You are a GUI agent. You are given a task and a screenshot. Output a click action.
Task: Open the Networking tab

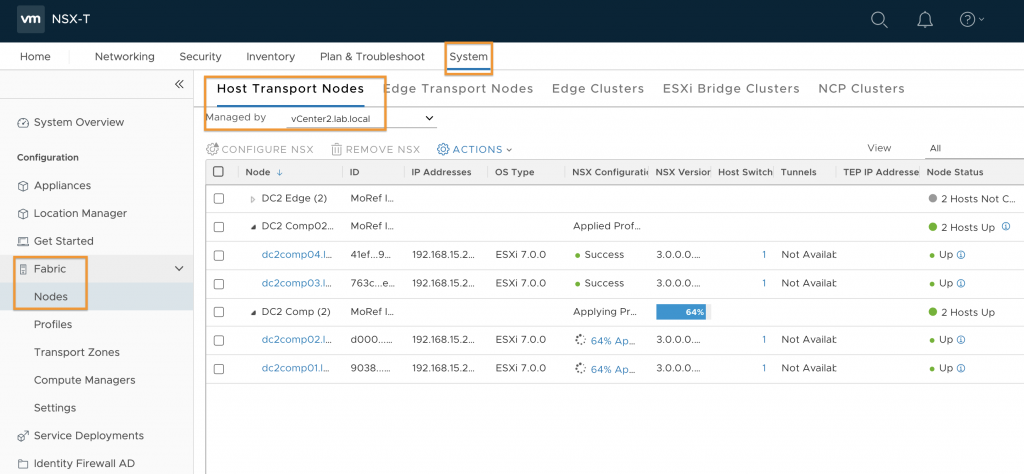pyautogui.click(x=125, y=57)
